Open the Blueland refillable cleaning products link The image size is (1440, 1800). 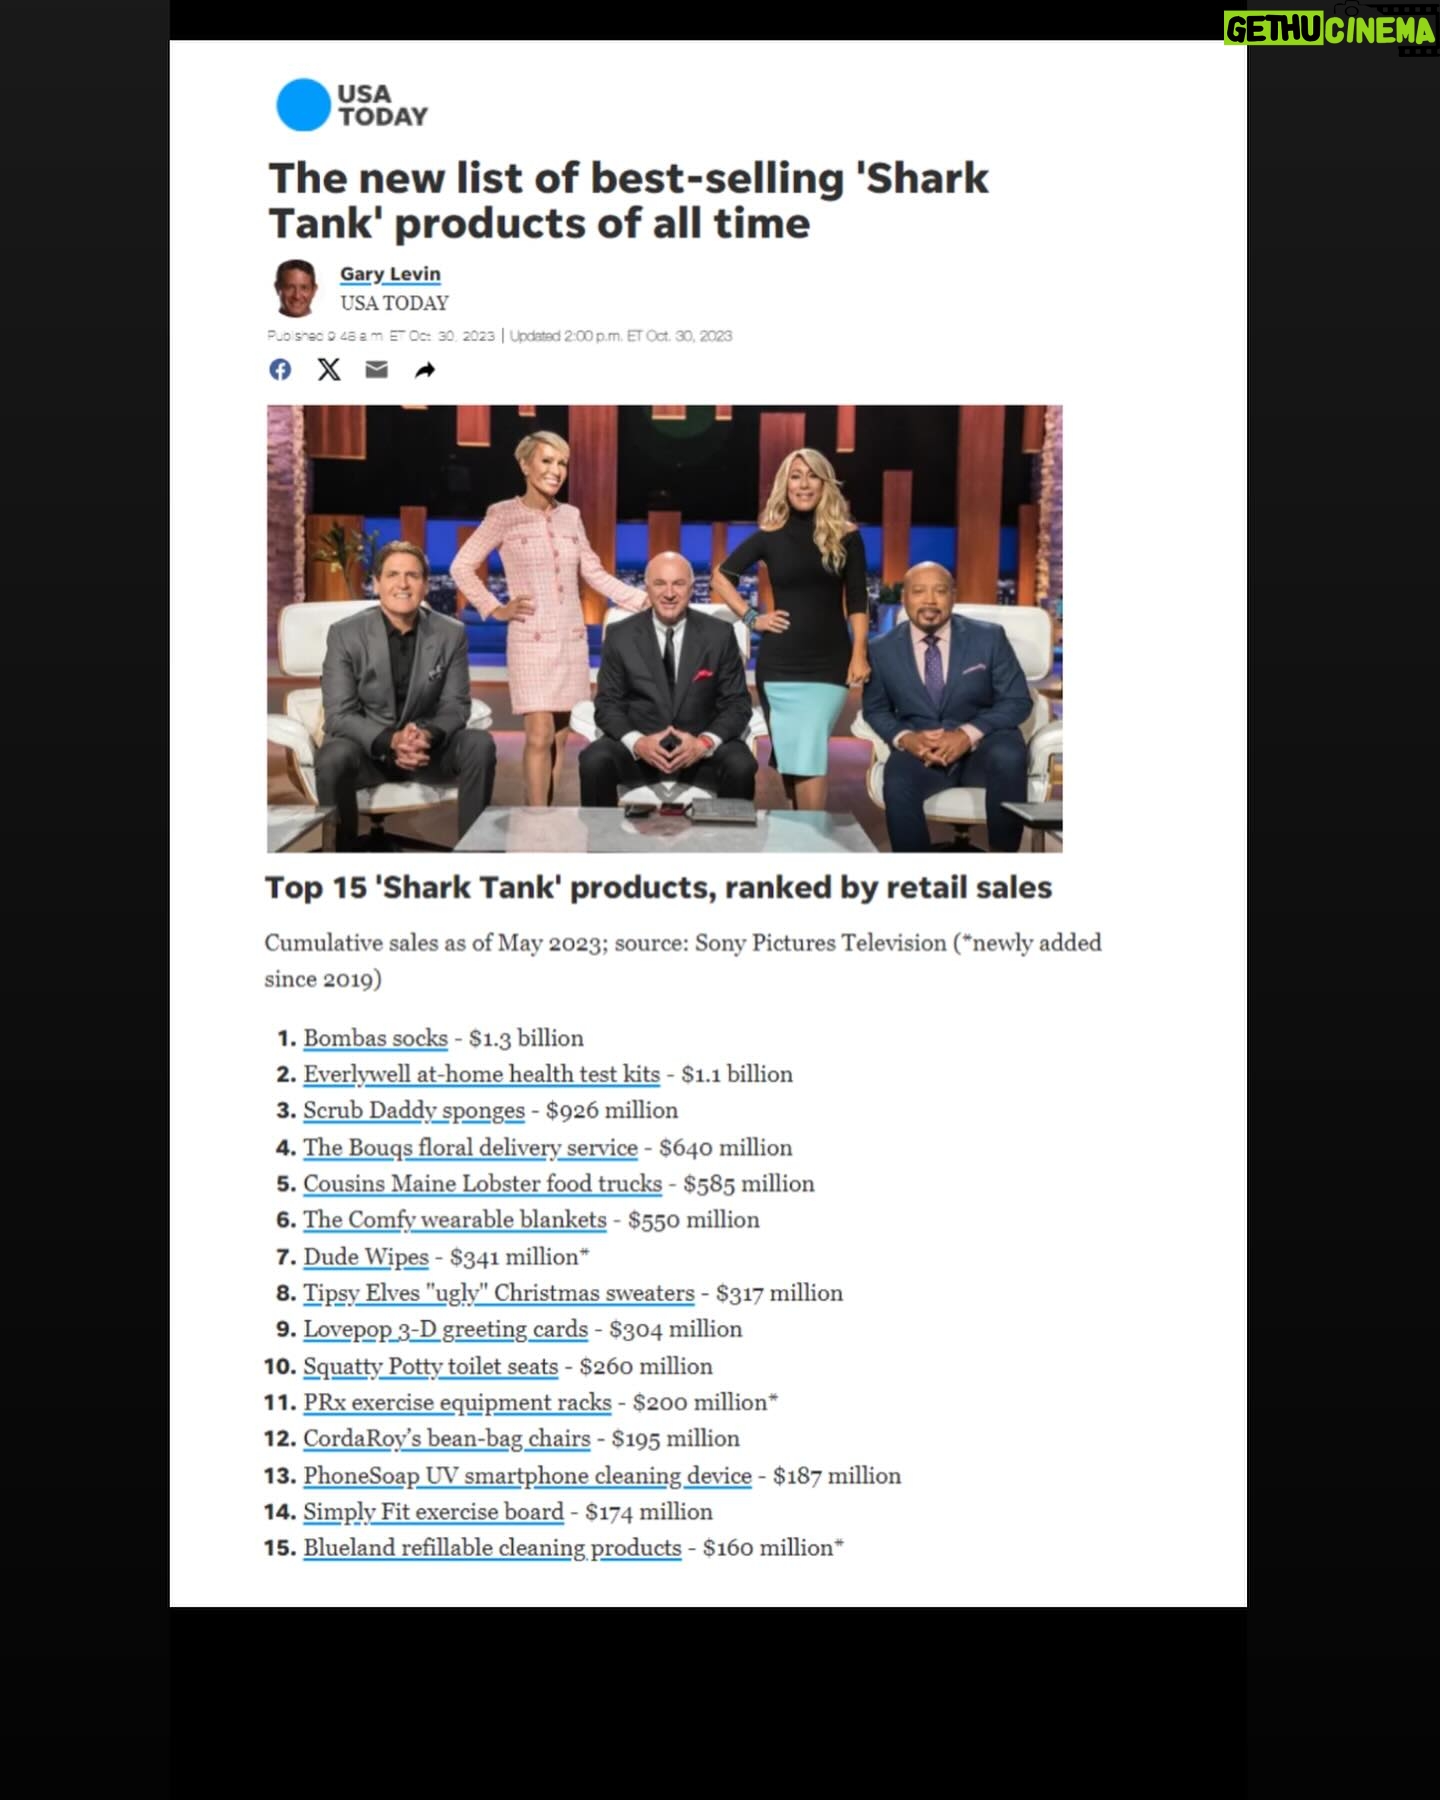pyautogui.click(x=492, y=1548)
